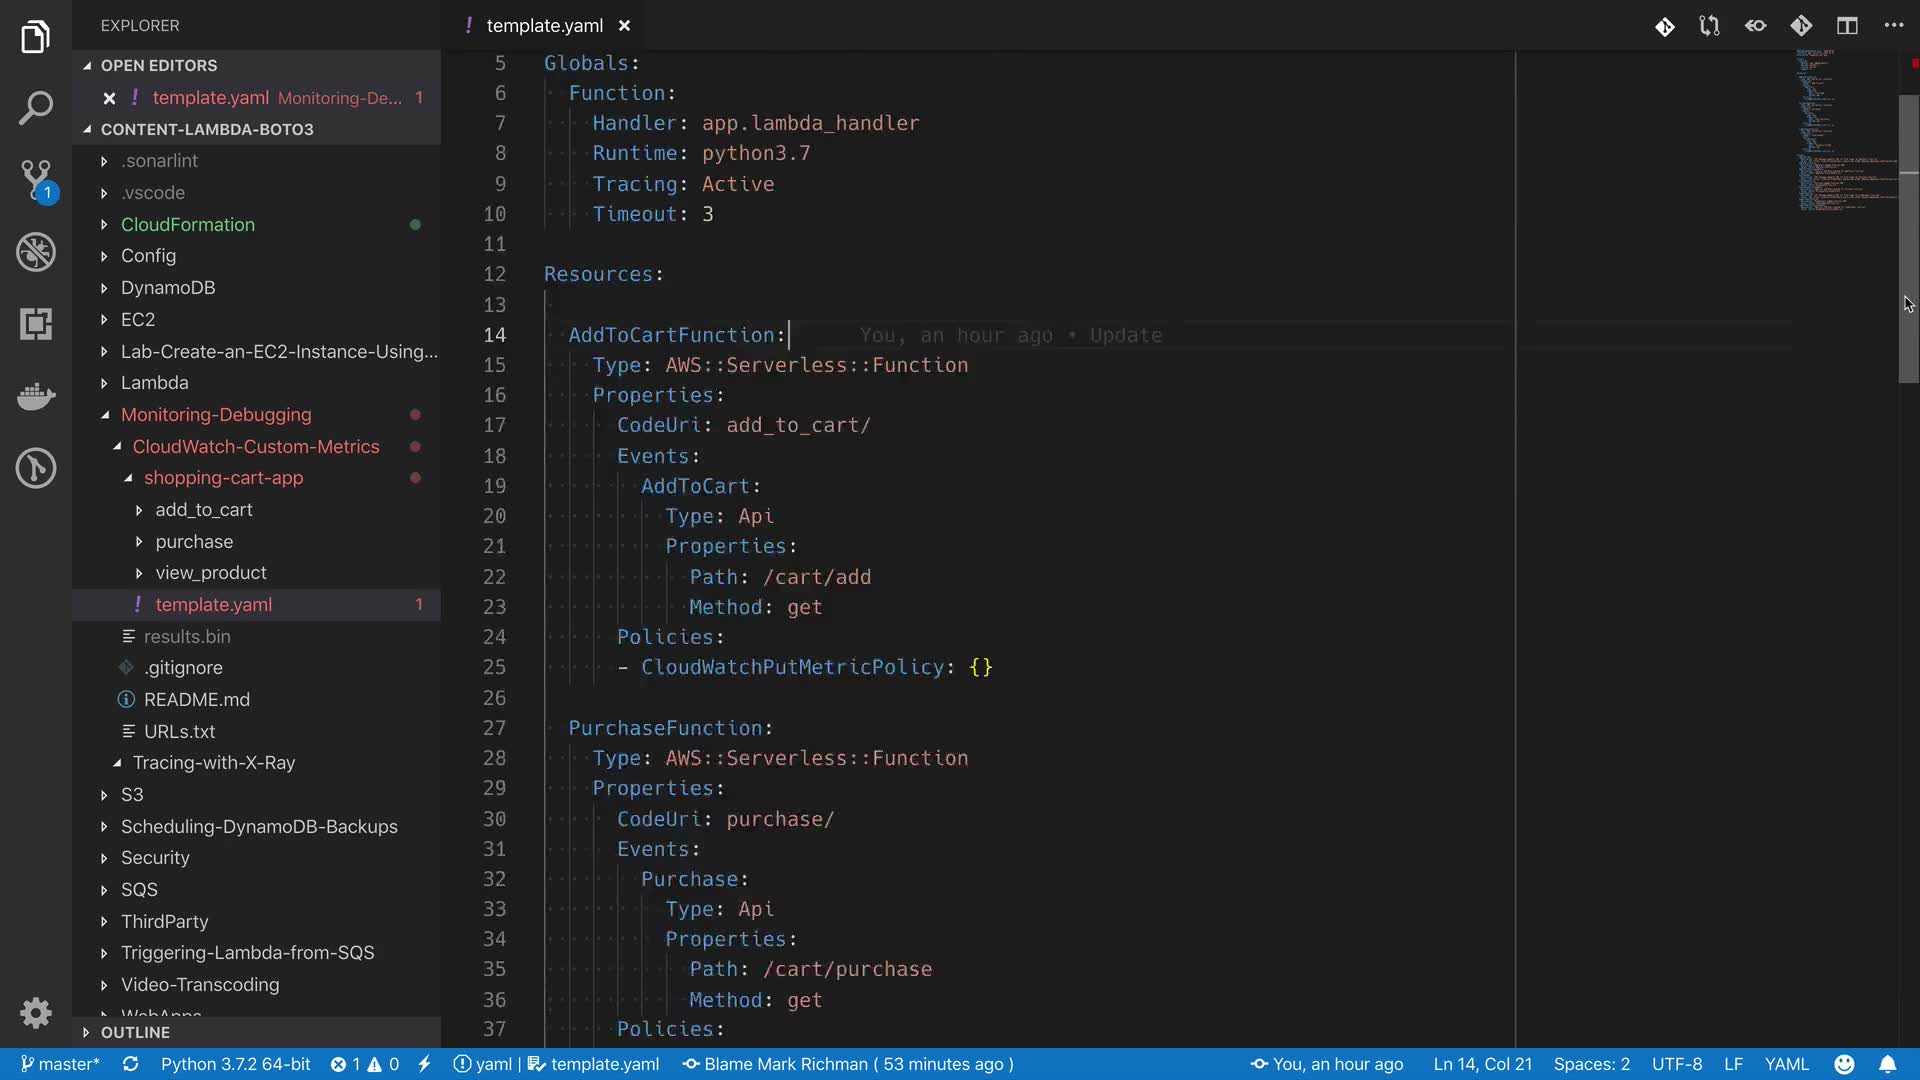
Task: Change the YAML language mode
Action: click(1786, 1064)
